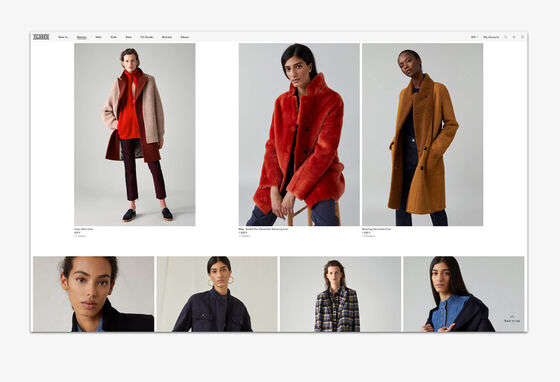Click the Shearling Reversible Coat title under camel coat

[376, 229]
